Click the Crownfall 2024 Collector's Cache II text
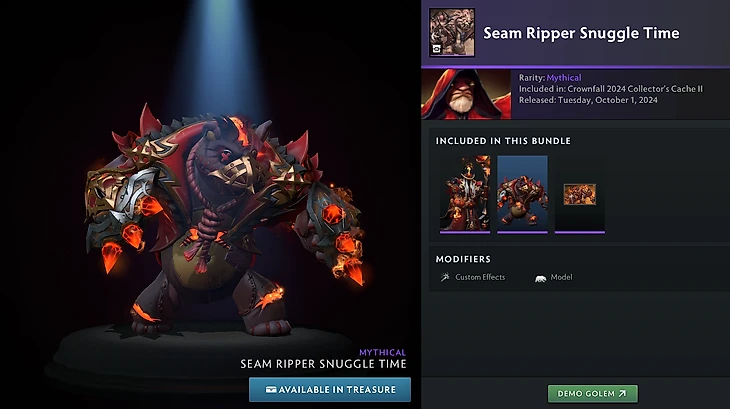Screen dimensions: 730x409 click(x=635, y=89)
